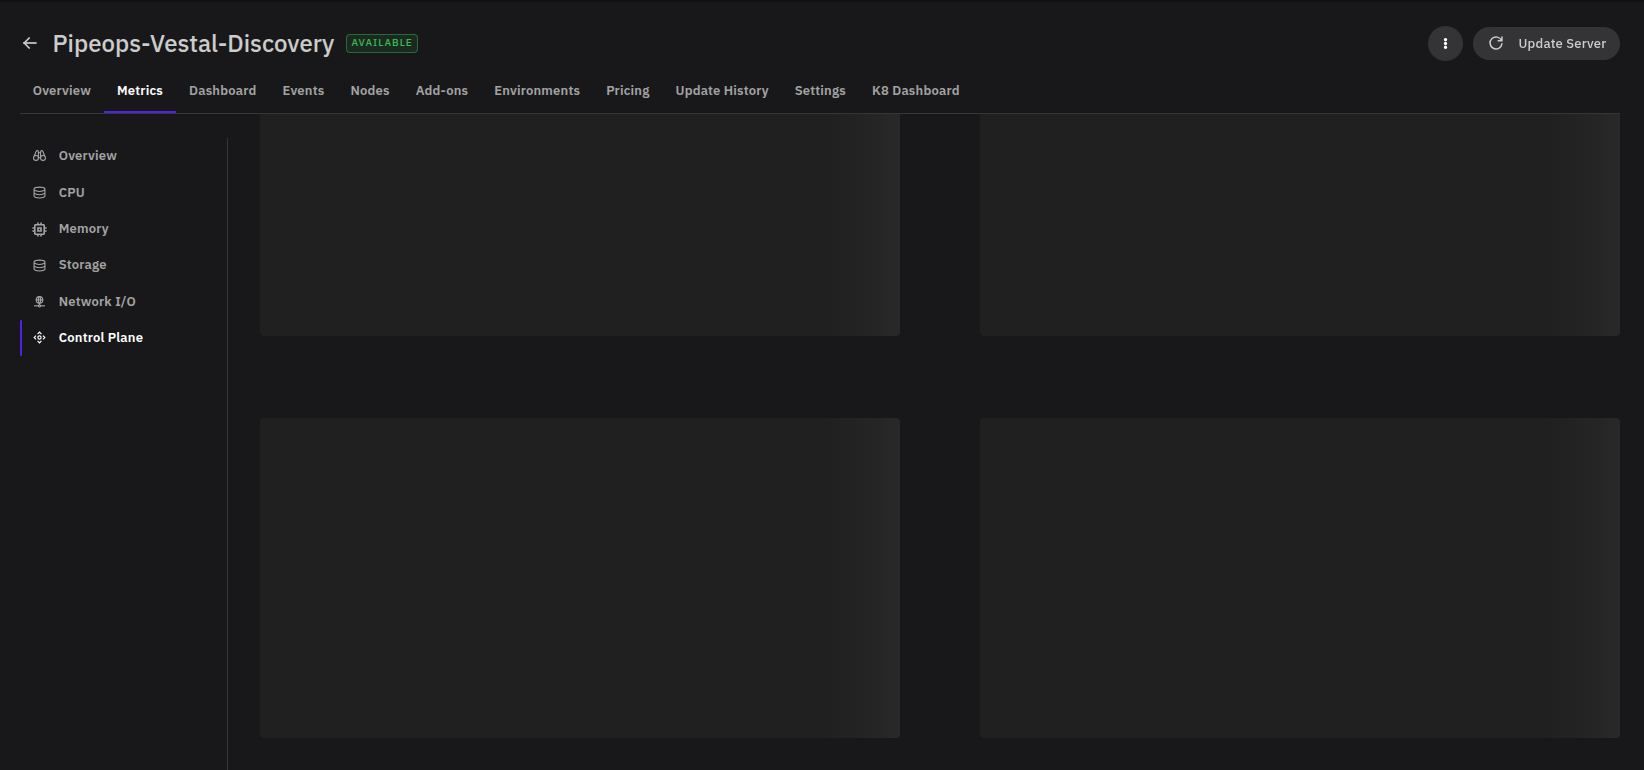The width and height of the screenshot is (1644, 770).
Task: Click the Update Server button label
Action: 1562,43
